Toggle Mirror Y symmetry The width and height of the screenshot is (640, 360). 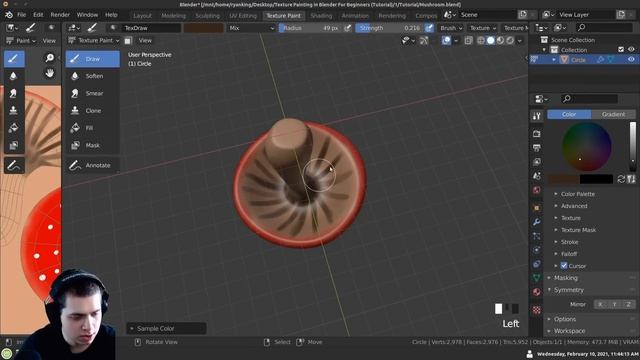[614, 304]
